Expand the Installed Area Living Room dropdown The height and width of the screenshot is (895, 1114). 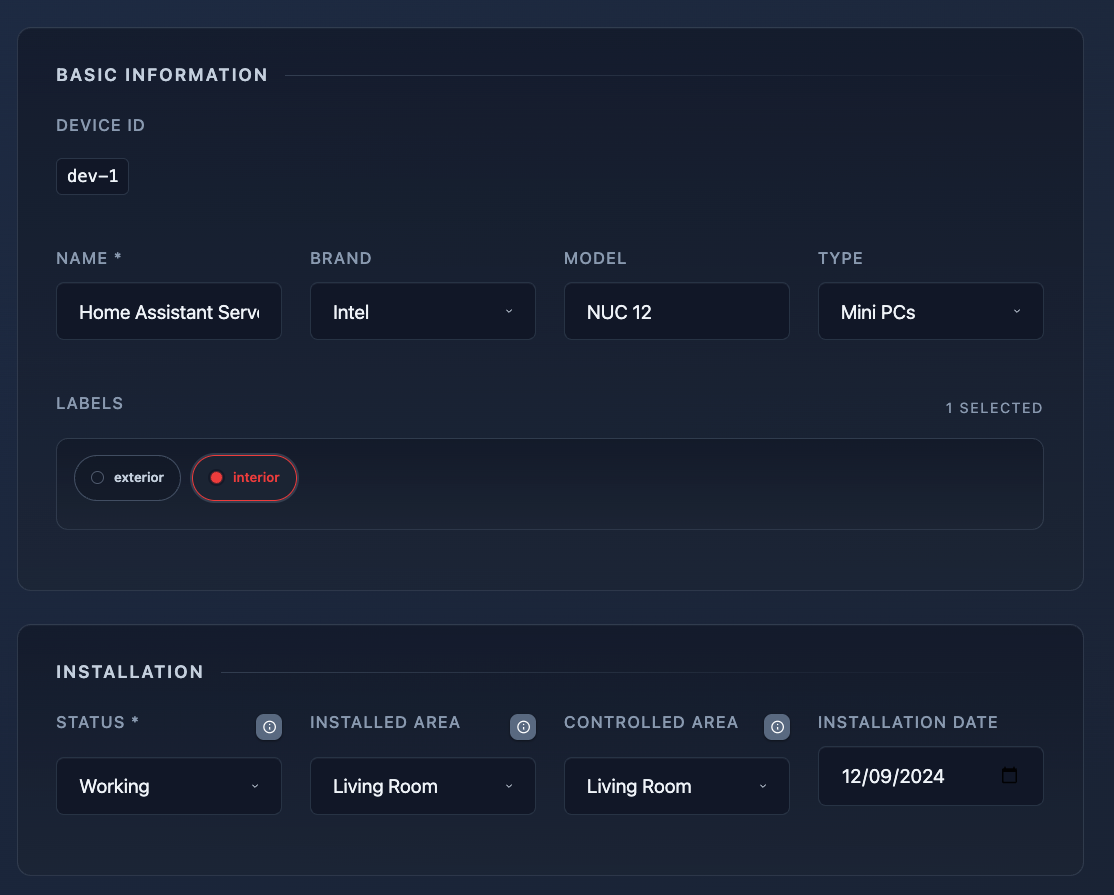[x=423, y=786]
